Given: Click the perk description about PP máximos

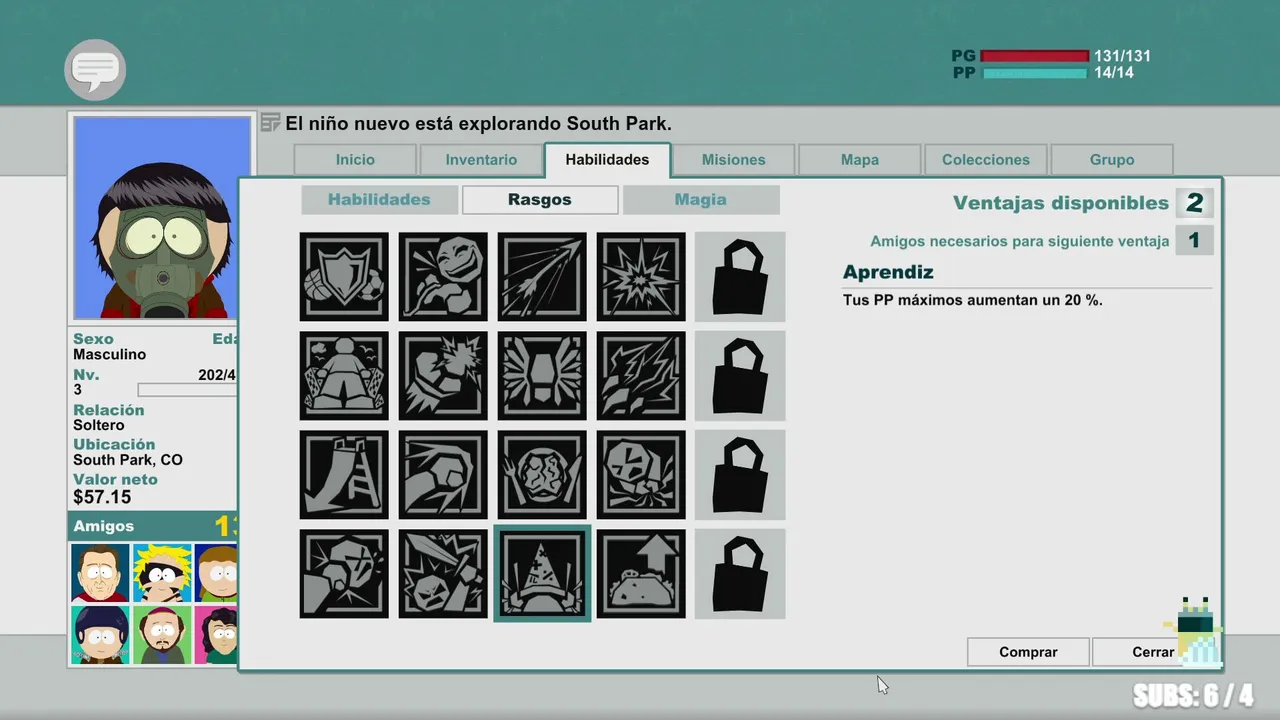Looking at the screenshot, I should tap(973, 300).
